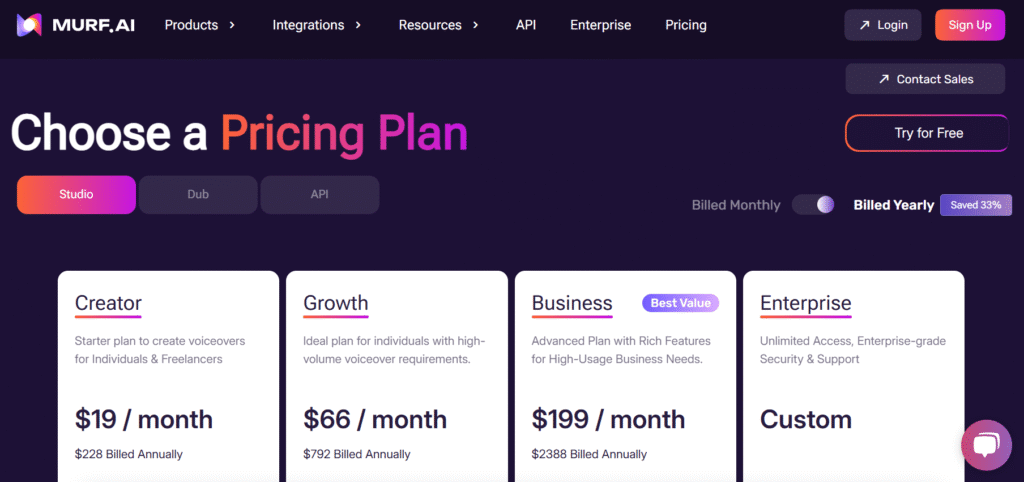The height and width of the screenshot is (482, 1024).
Task: Toggle the monthly/yearly billing switch
Action: pyautogui.click(x=813, y=205)
